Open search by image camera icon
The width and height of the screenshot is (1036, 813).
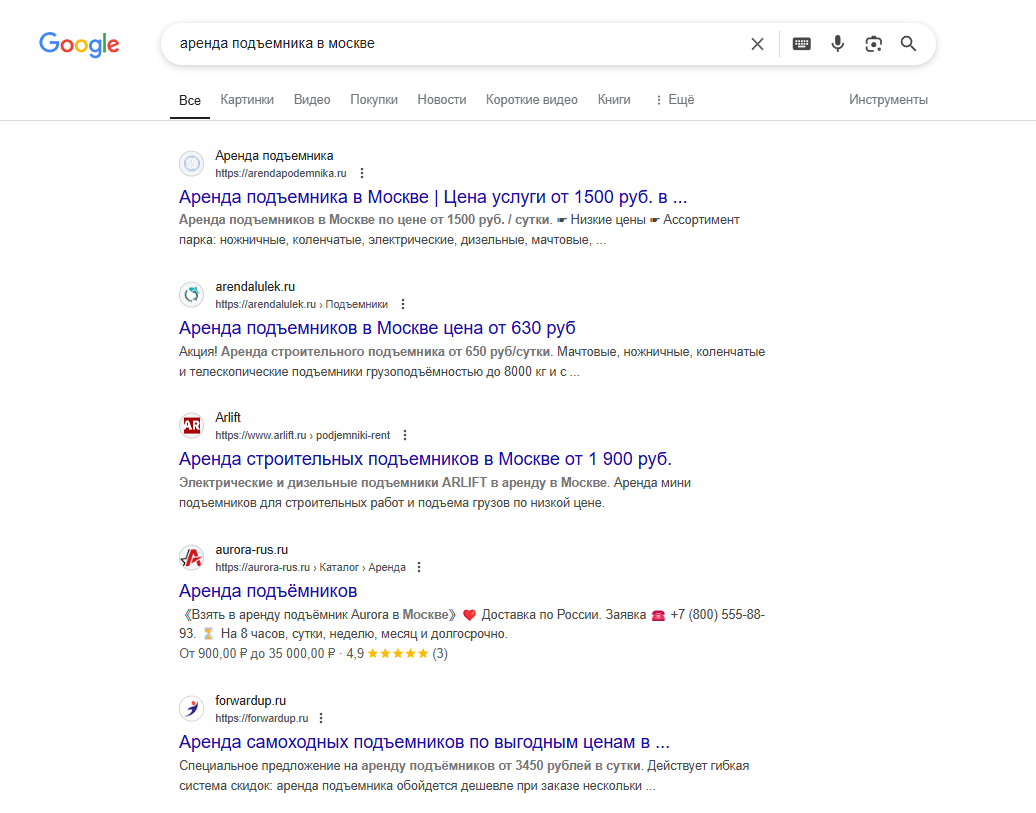pyautogui.click(x=873, y=44)
